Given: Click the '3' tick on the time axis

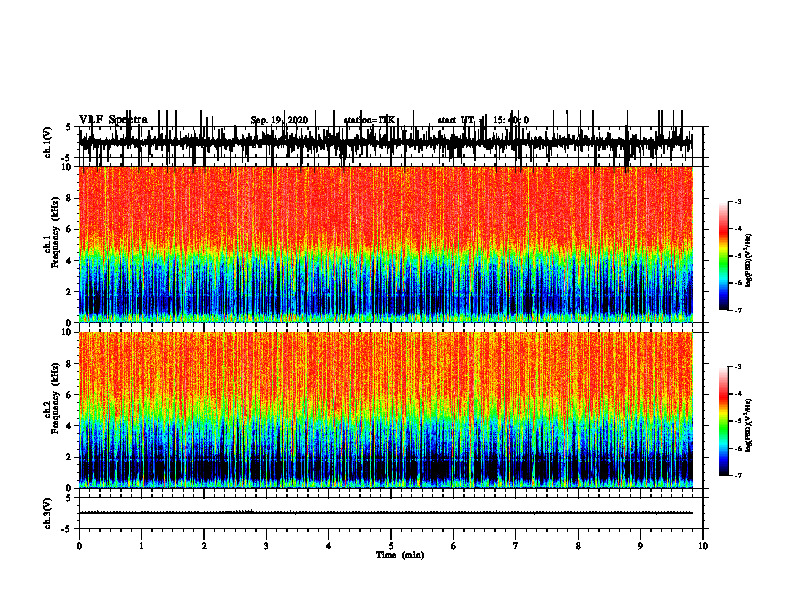Looking at the screenshot, I should pyautogui.click(x=266, y=546).
